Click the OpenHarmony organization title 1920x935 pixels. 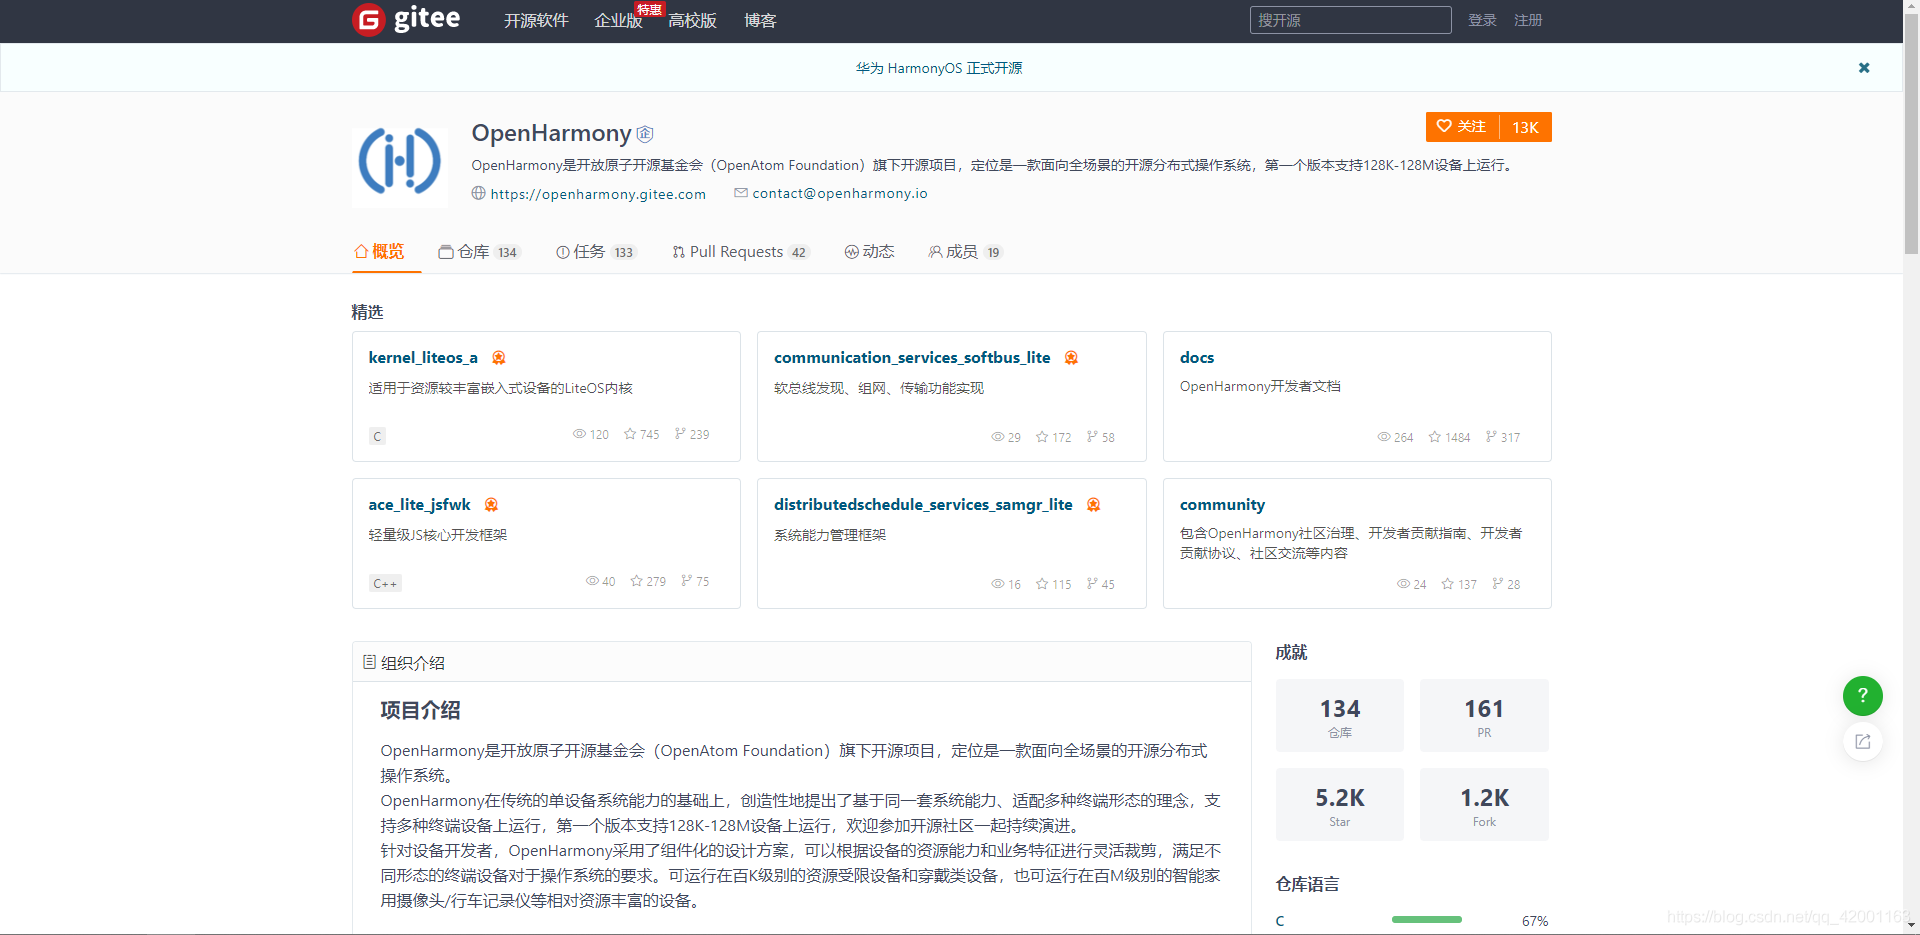[551, 133]
